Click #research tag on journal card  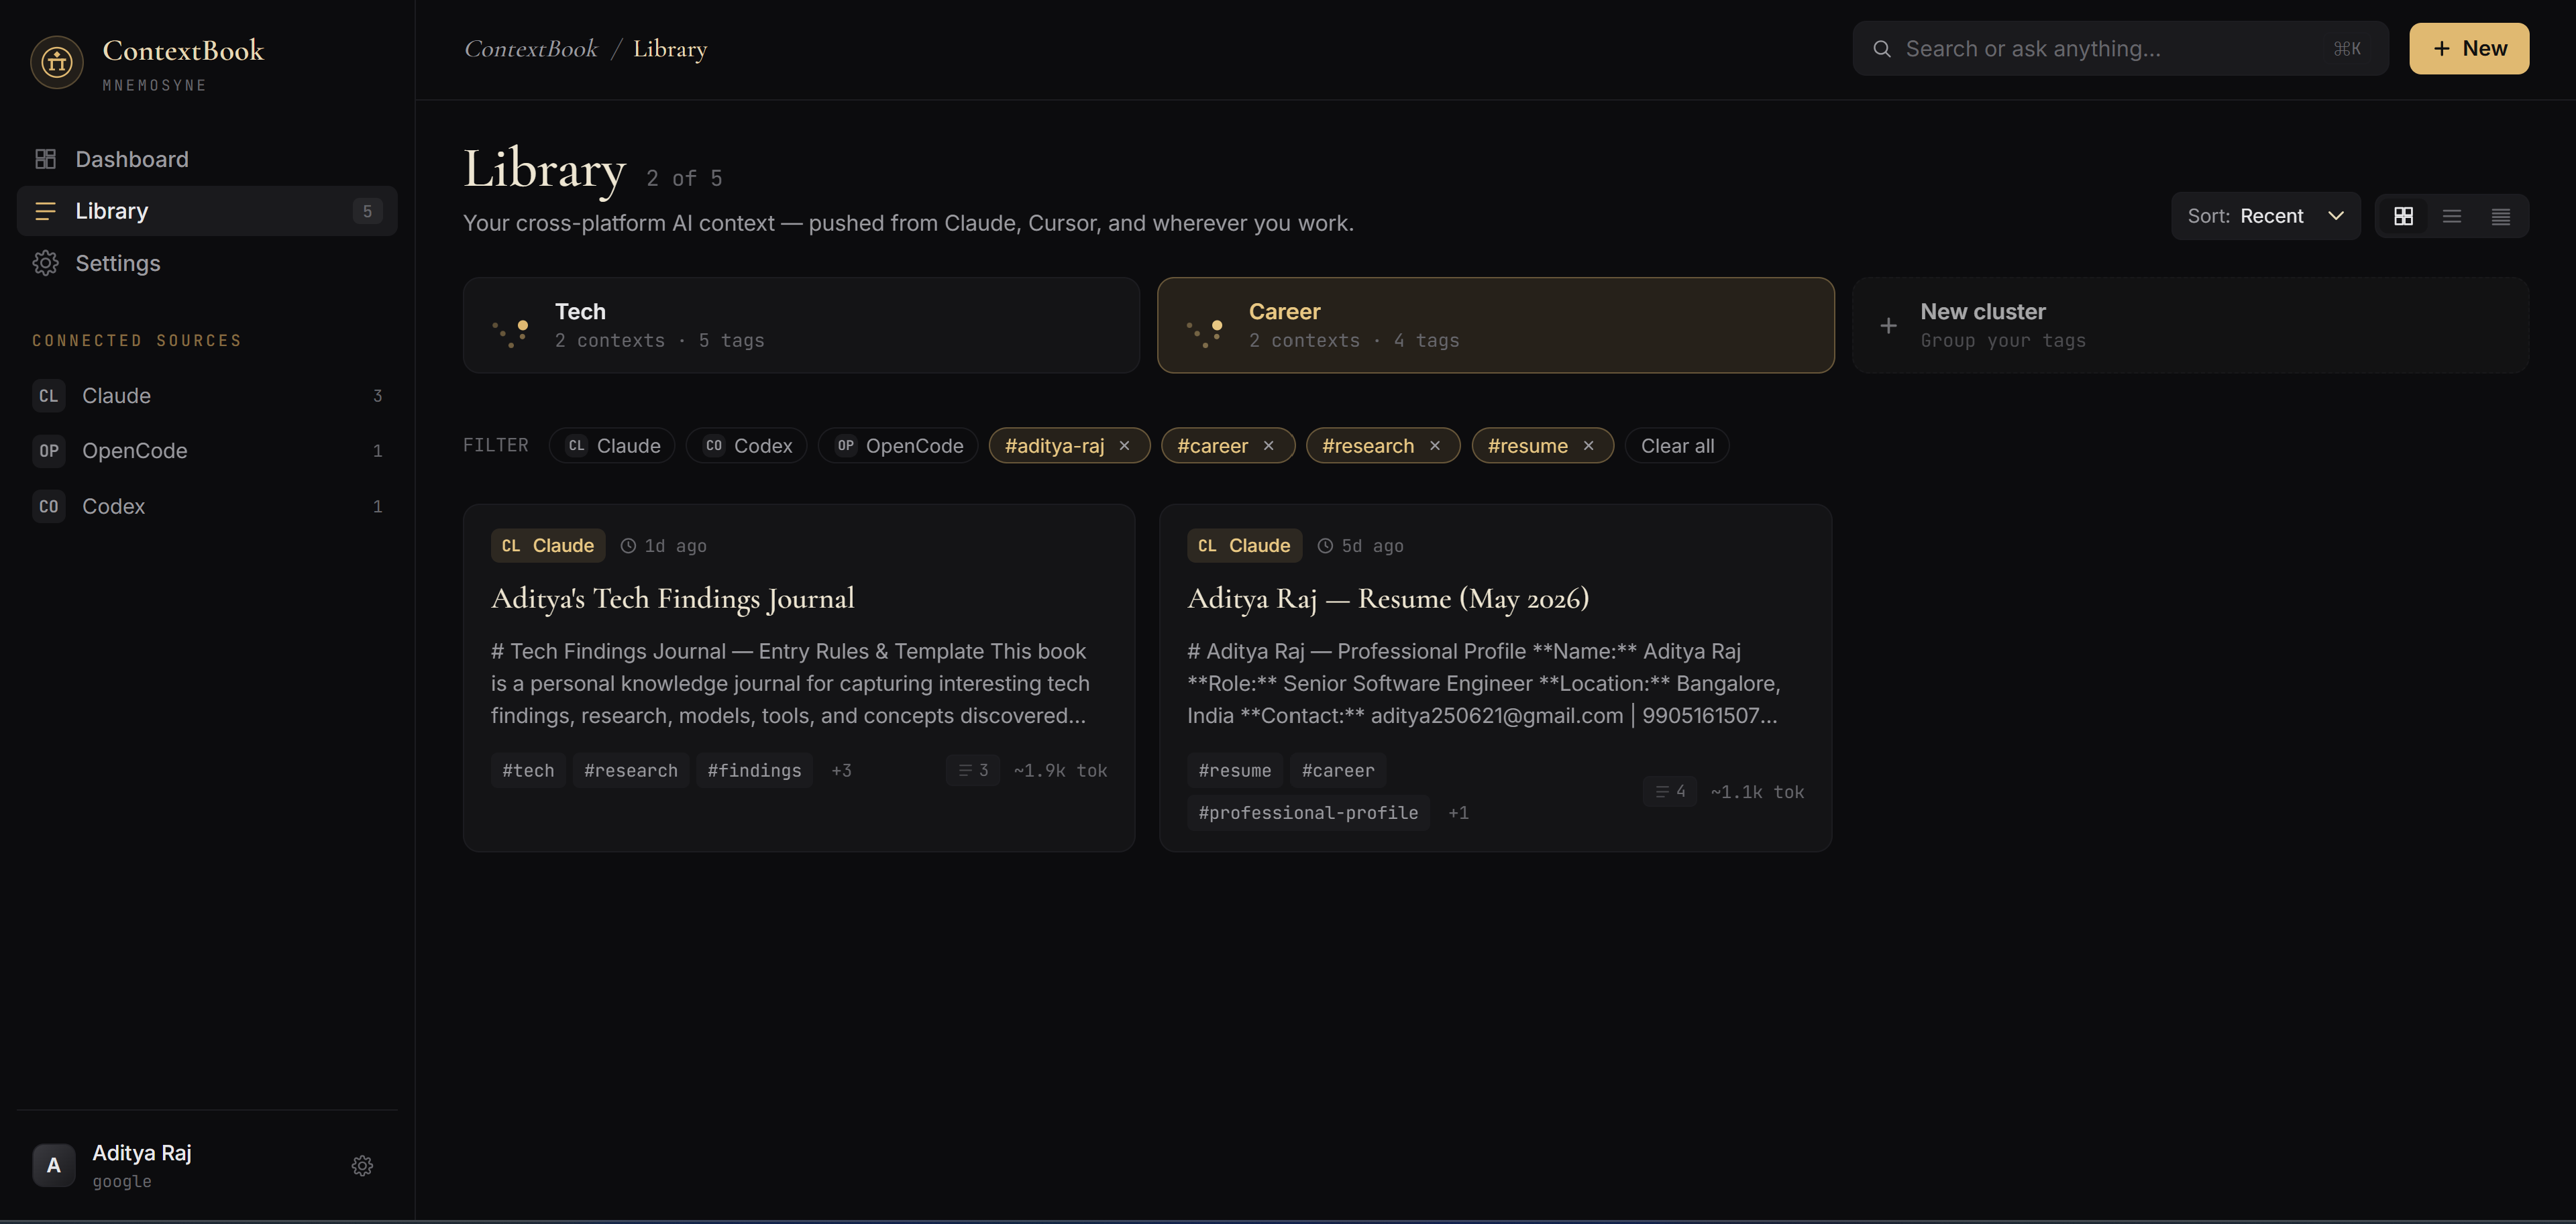pos(631,771)
